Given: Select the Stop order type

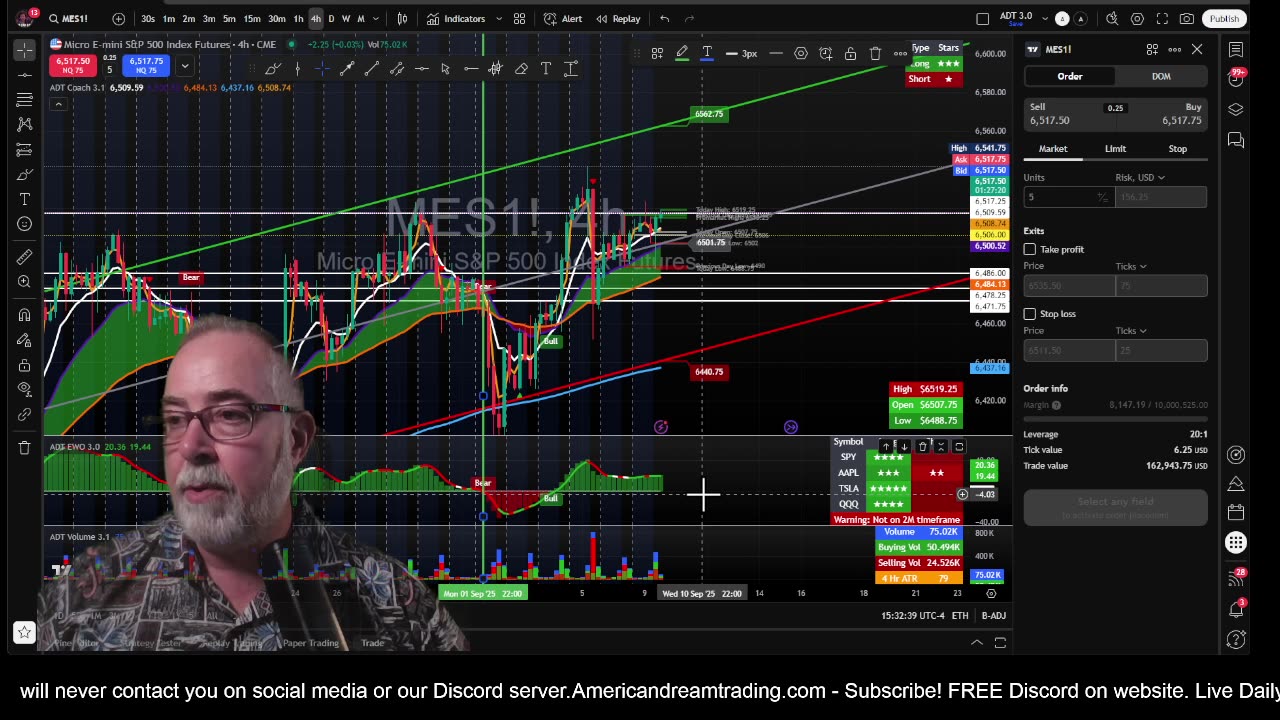Looking at the screenshot, I should [1178, 149].
